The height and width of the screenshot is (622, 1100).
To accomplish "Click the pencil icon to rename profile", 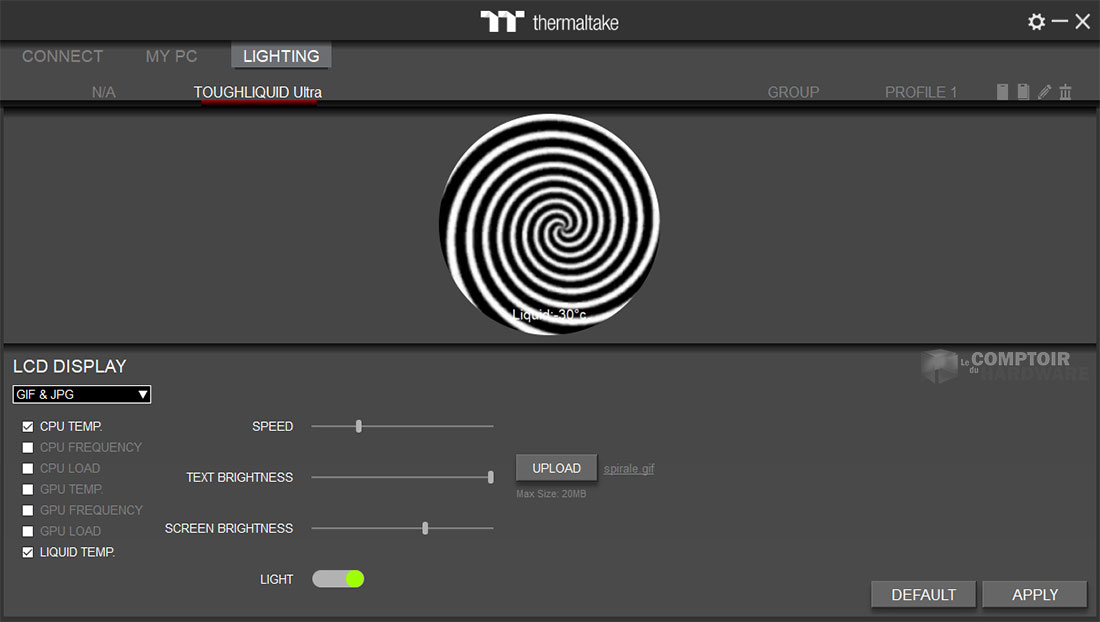I will (x=1044, y=92).
